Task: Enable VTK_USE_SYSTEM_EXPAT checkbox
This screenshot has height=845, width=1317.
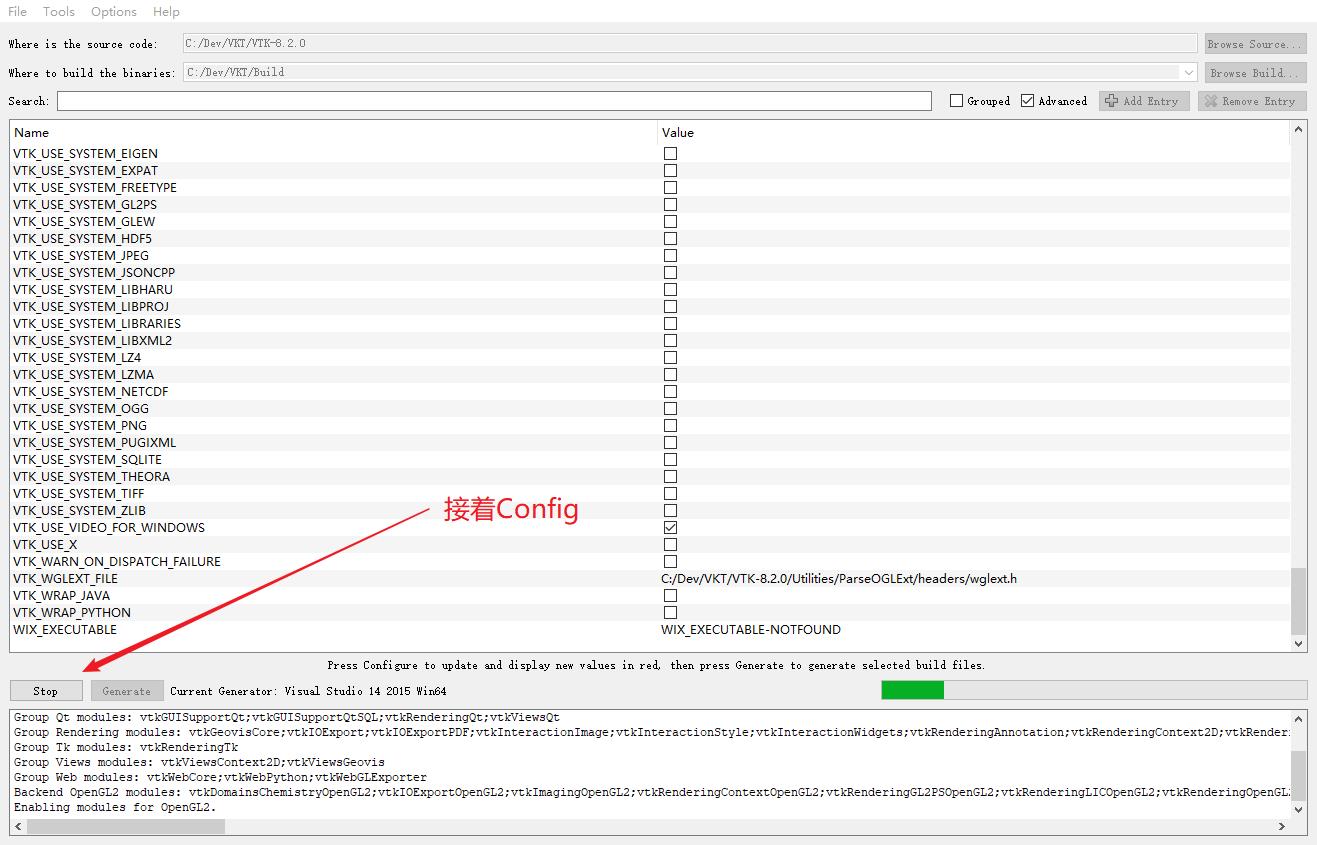Action: click(670, 171)
